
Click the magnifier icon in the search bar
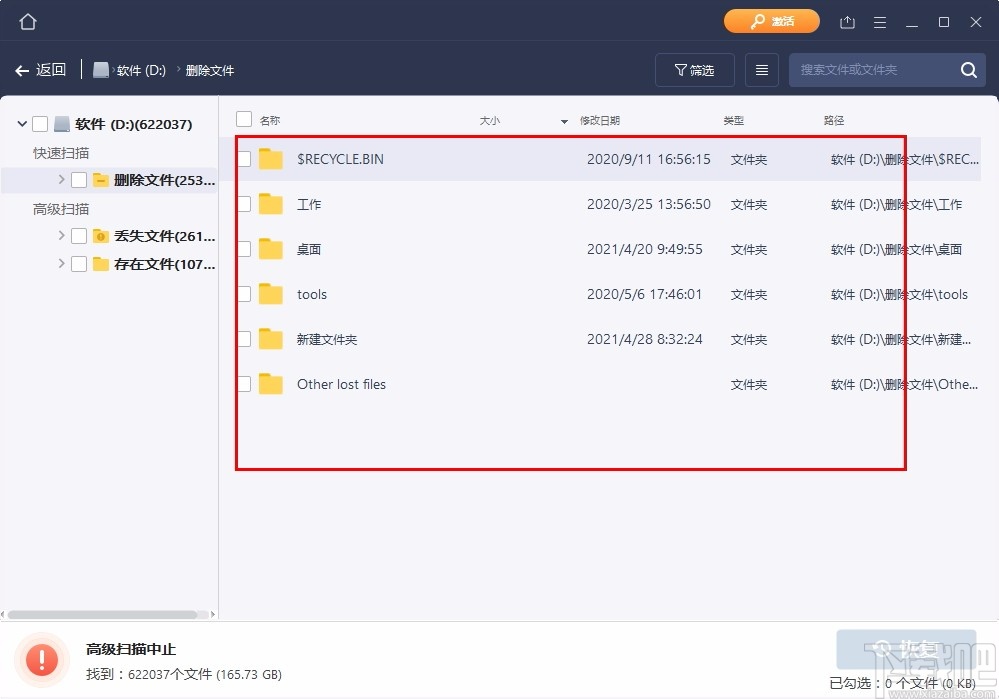(x=967, y=70)
